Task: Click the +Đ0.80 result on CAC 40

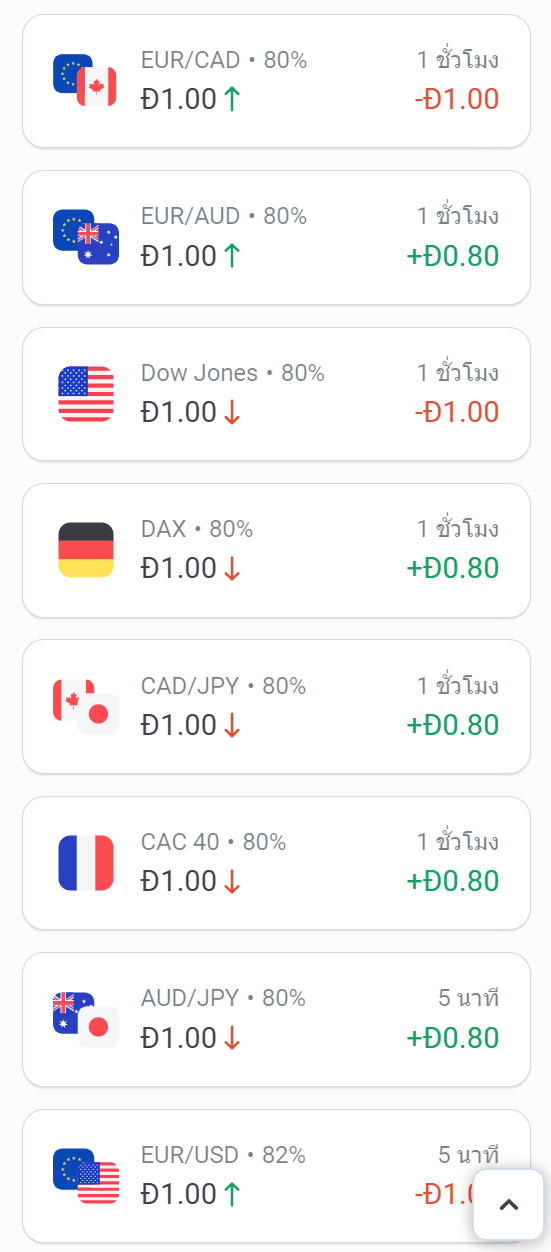Action: [452, 881]
